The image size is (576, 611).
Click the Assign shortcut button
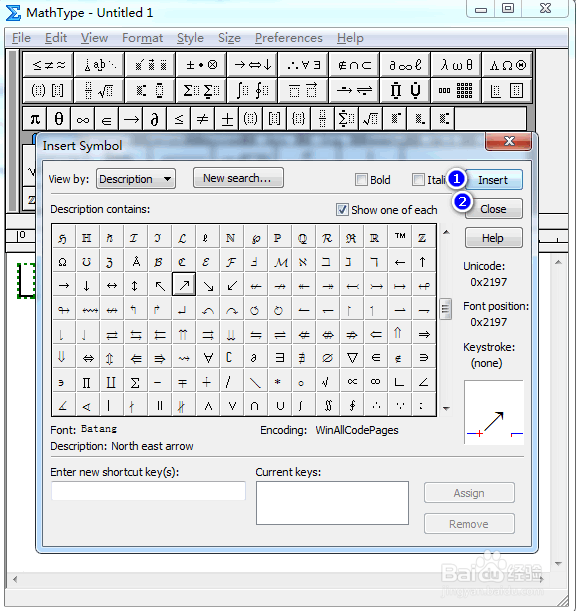pos(469,493)
